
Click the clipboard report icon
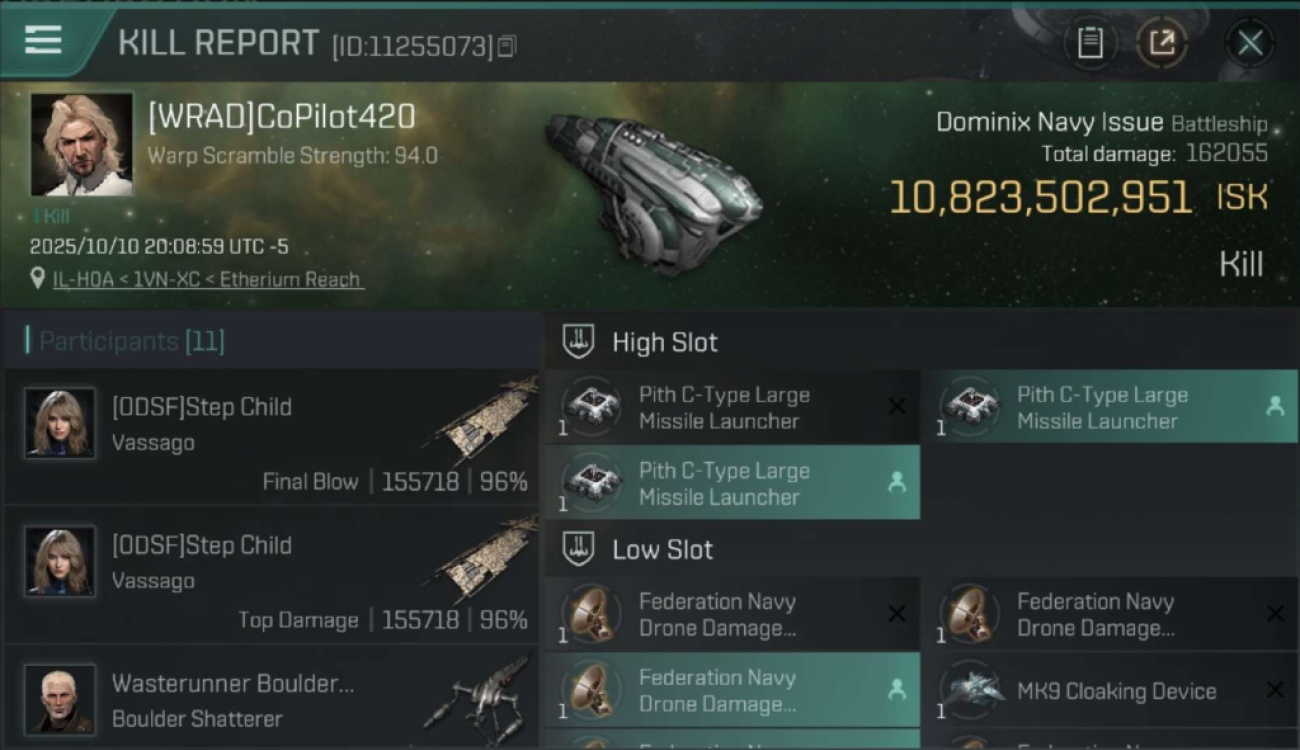[x=1090, y=43]
